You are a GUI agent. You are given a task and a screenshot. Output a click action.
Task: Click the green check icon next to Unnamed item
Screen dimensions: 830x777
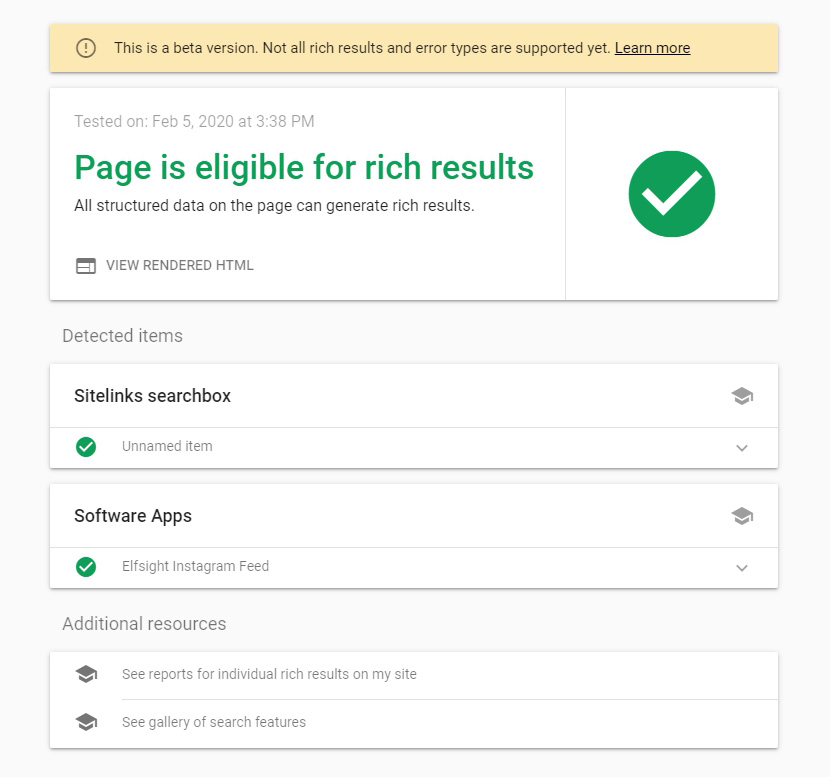(x=86, y=446)
